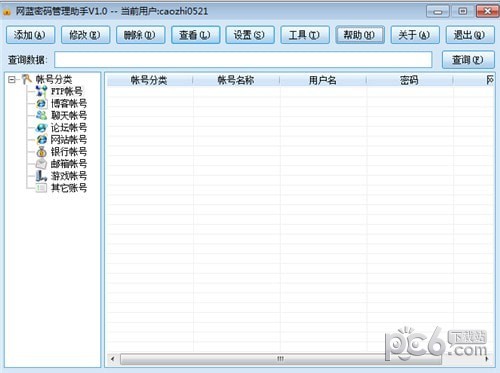500x373 pixels.
Task: Click the 博客帐号 browser icon
Action: tap(41, 103)
